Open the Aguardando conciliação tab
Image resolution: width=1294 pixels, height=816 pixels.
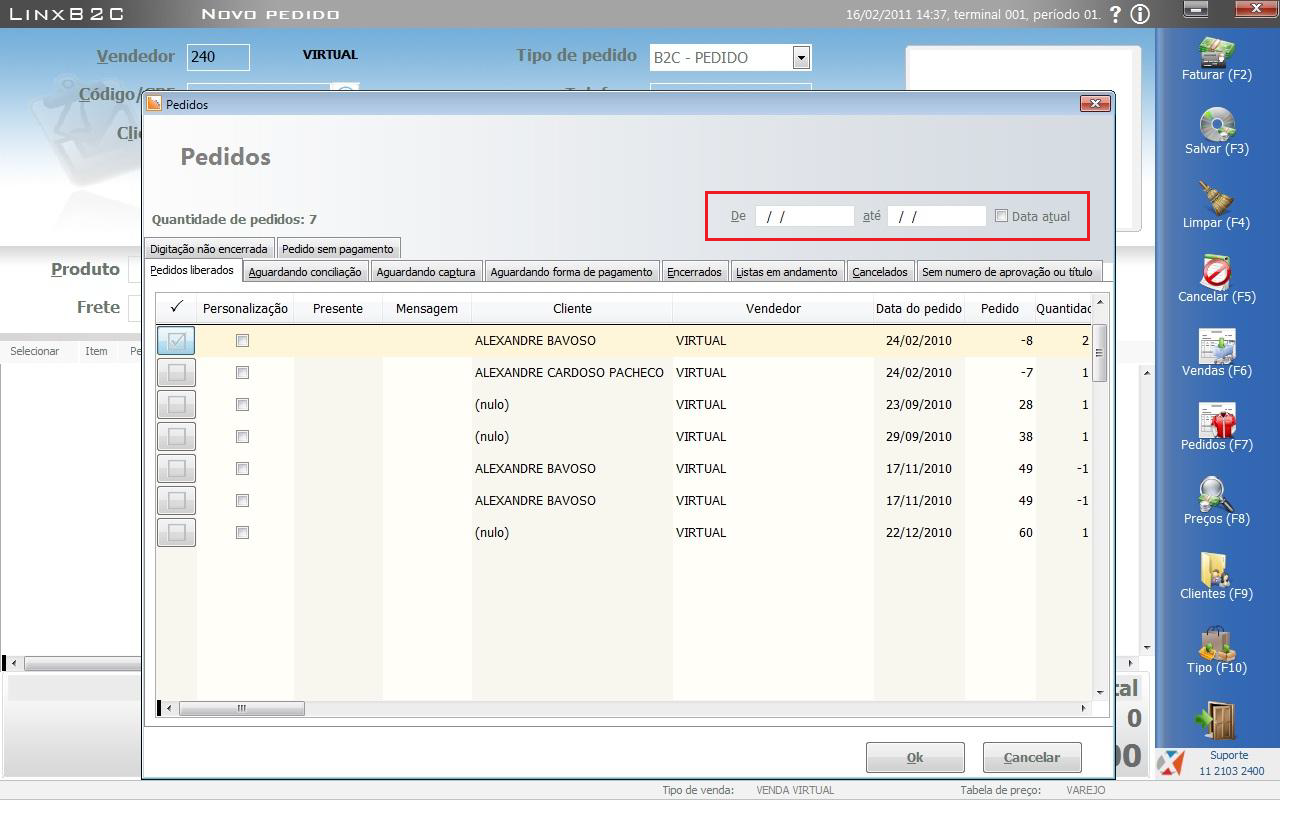tap(305, 272)
